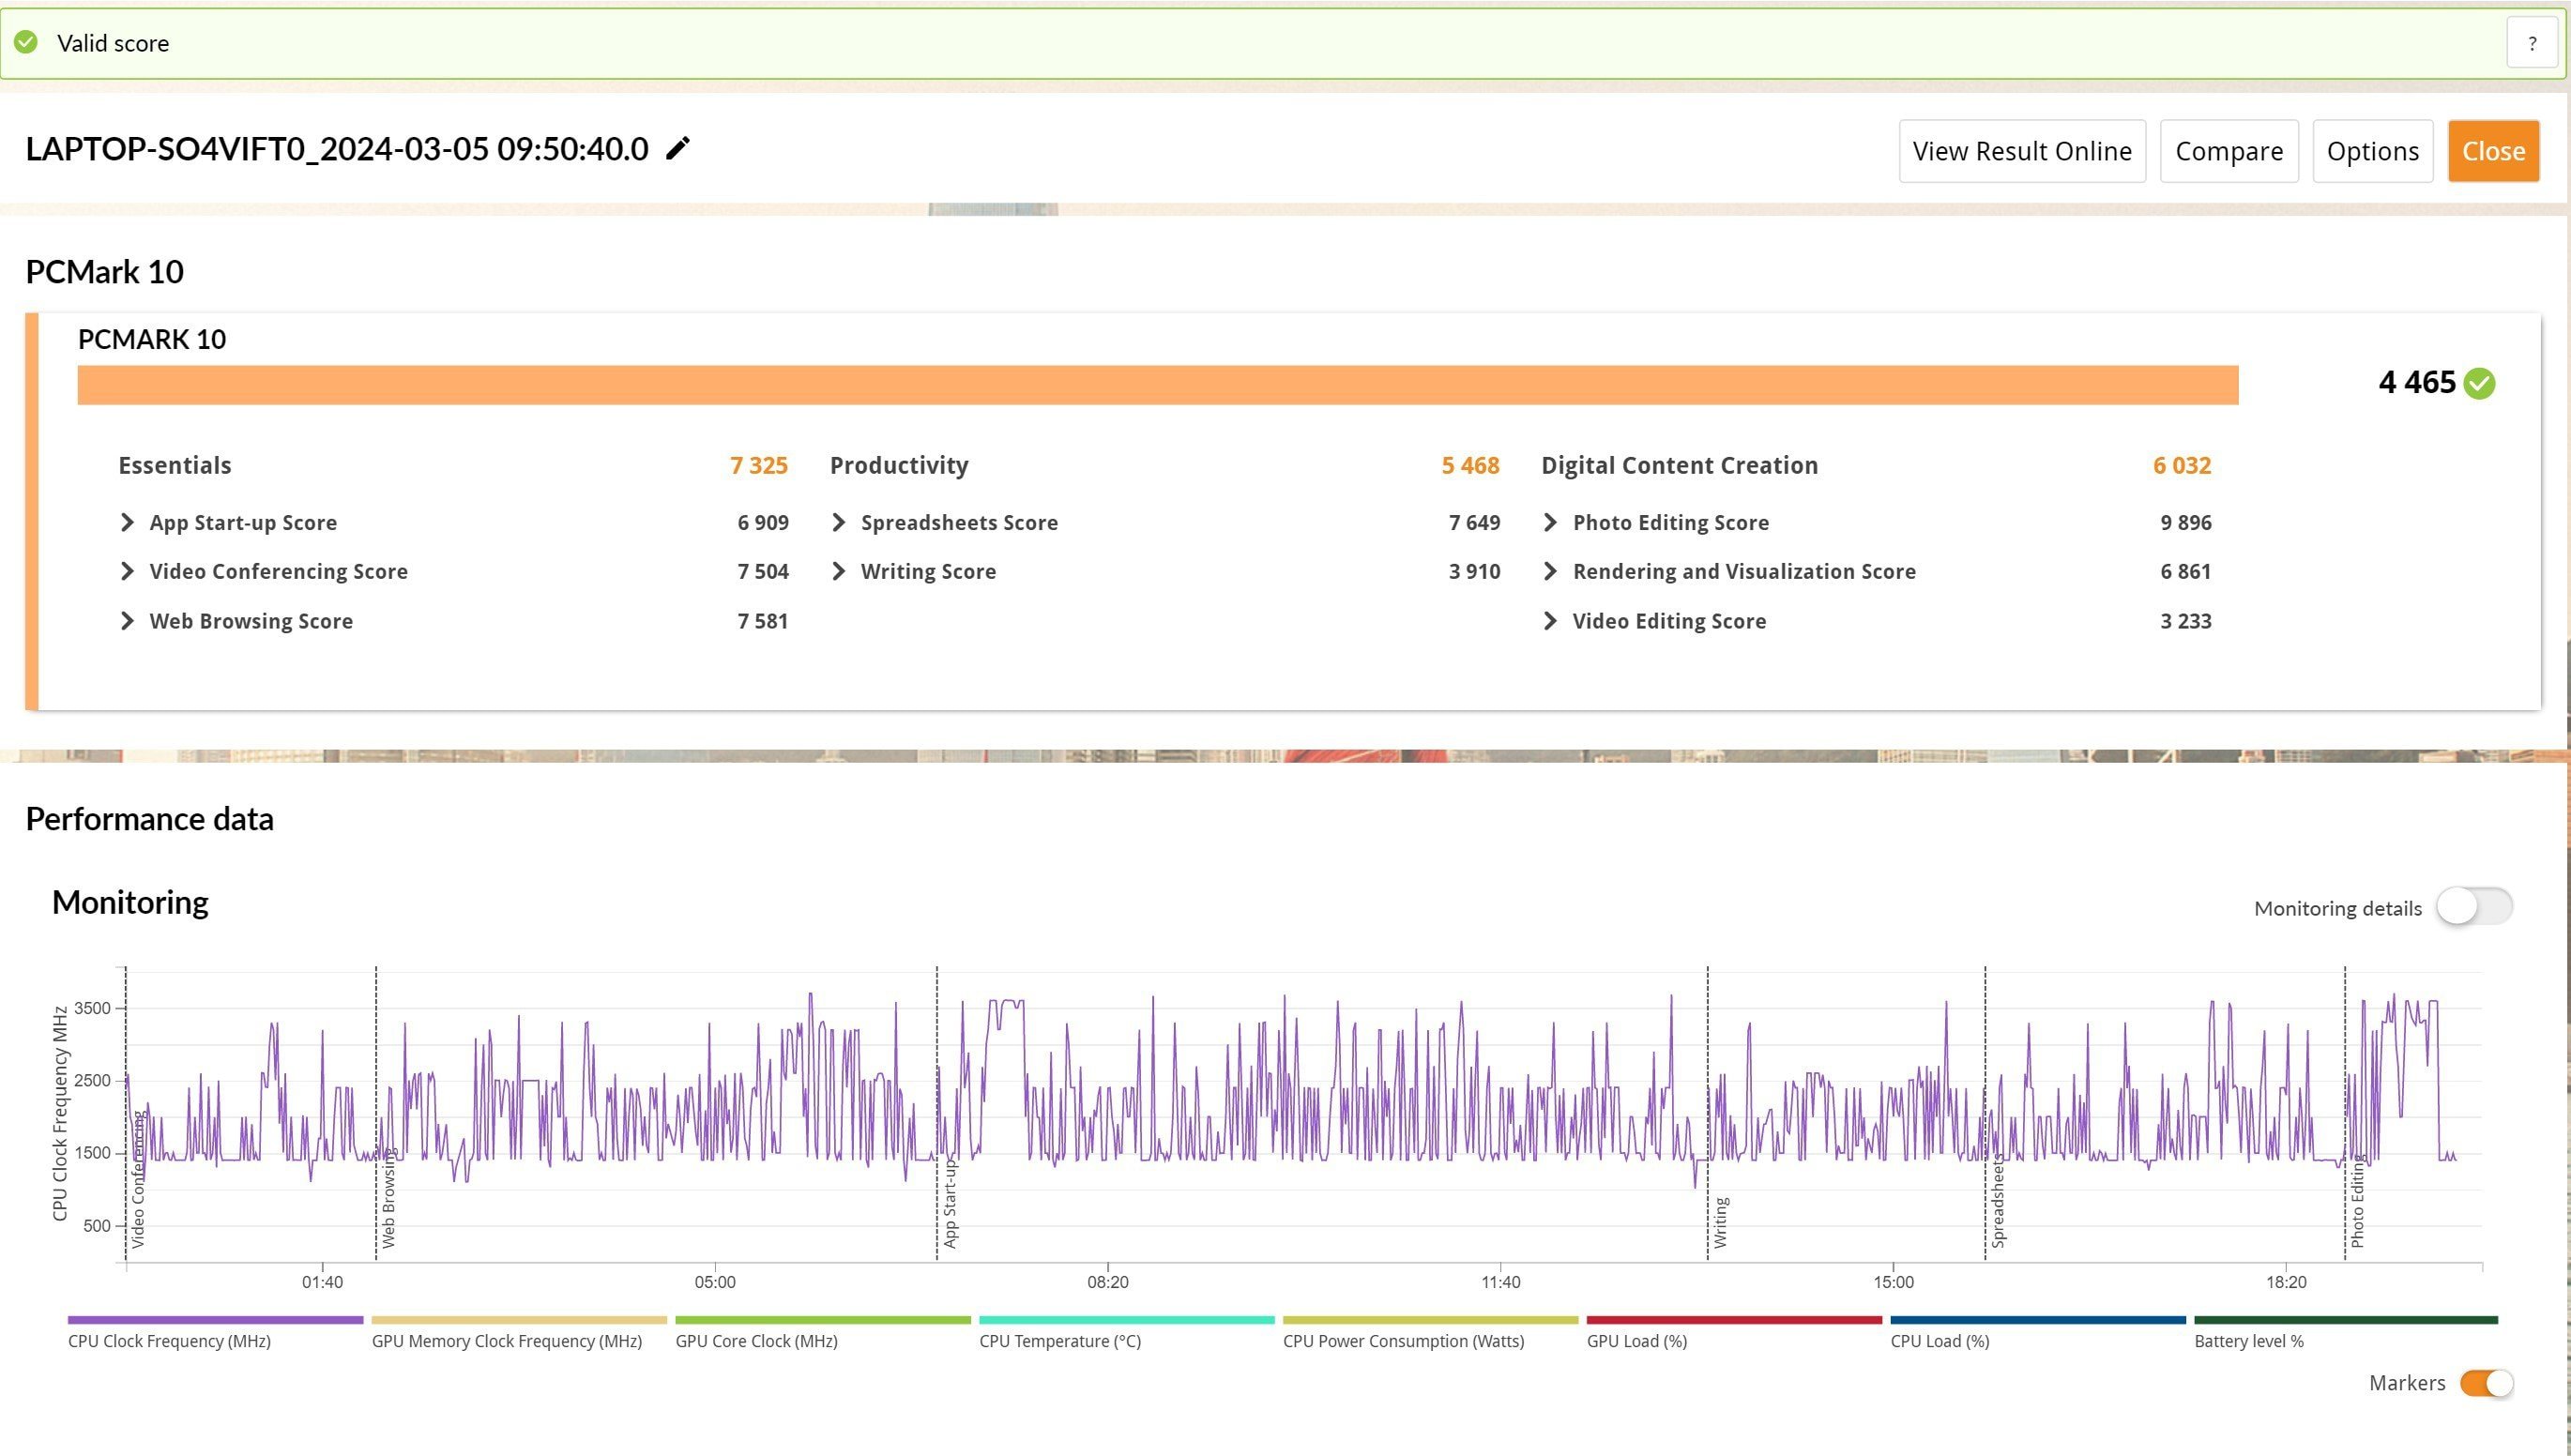Open the Options menu
The height and width of the screenshot is (1456, 2571).
2371,150
